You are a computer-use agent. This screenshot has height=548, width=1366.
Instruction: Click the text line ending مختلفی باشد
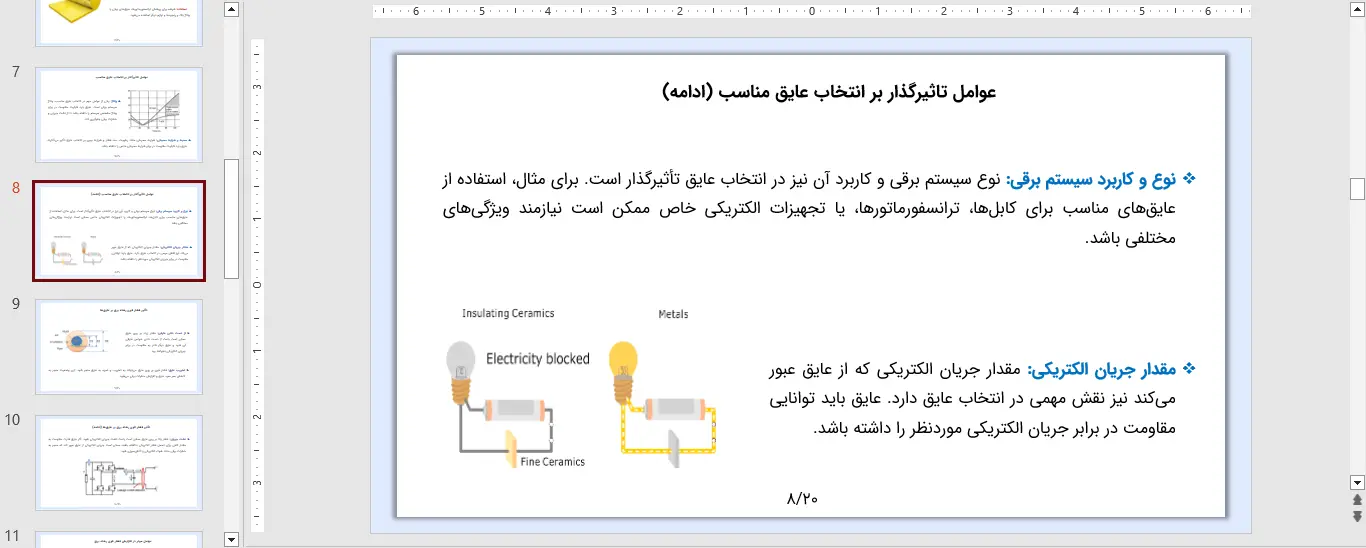tap(1131, 240)
